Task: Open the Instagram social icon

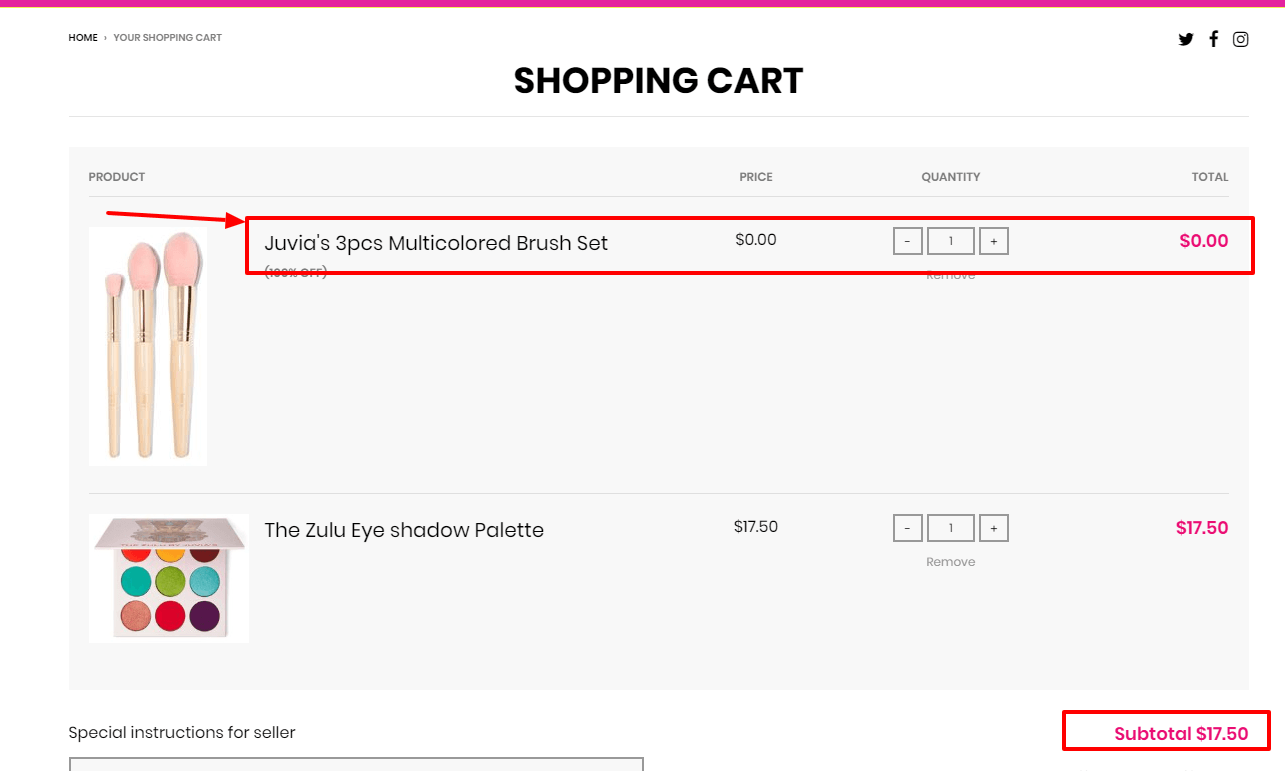Action: [x=1241, y=39]
